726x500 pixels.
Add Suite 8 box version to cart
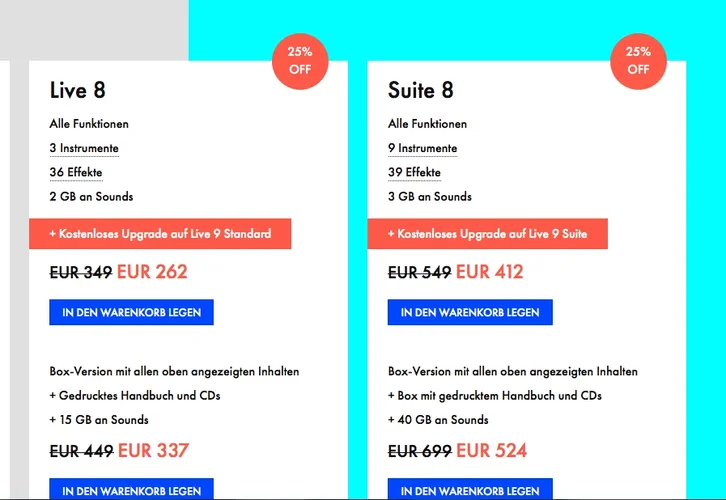point(470,490)
